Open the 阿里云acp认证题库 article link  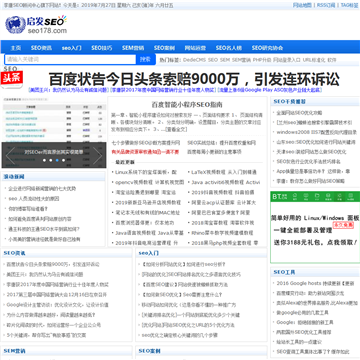(223, 202)
